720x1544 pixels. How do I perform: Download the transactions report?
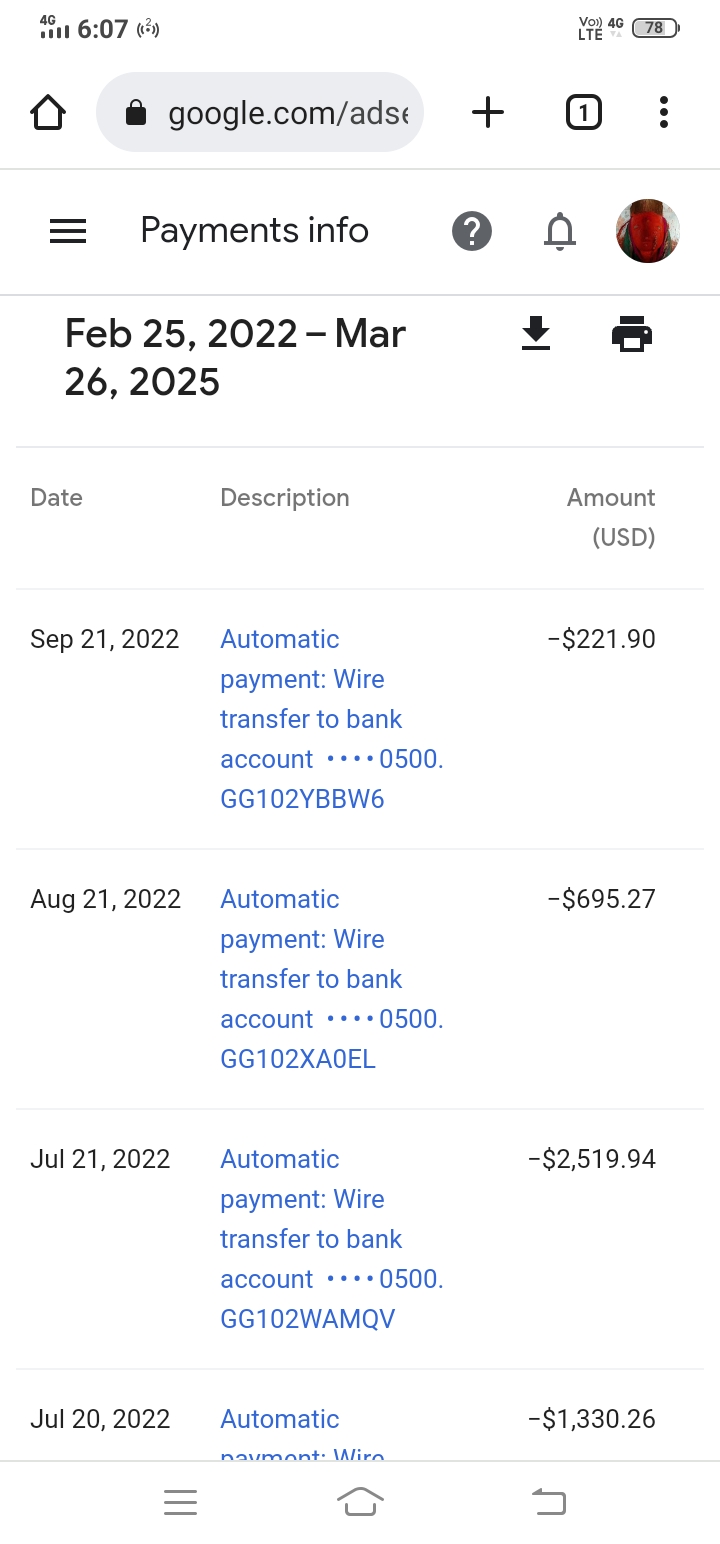[537, 334]
